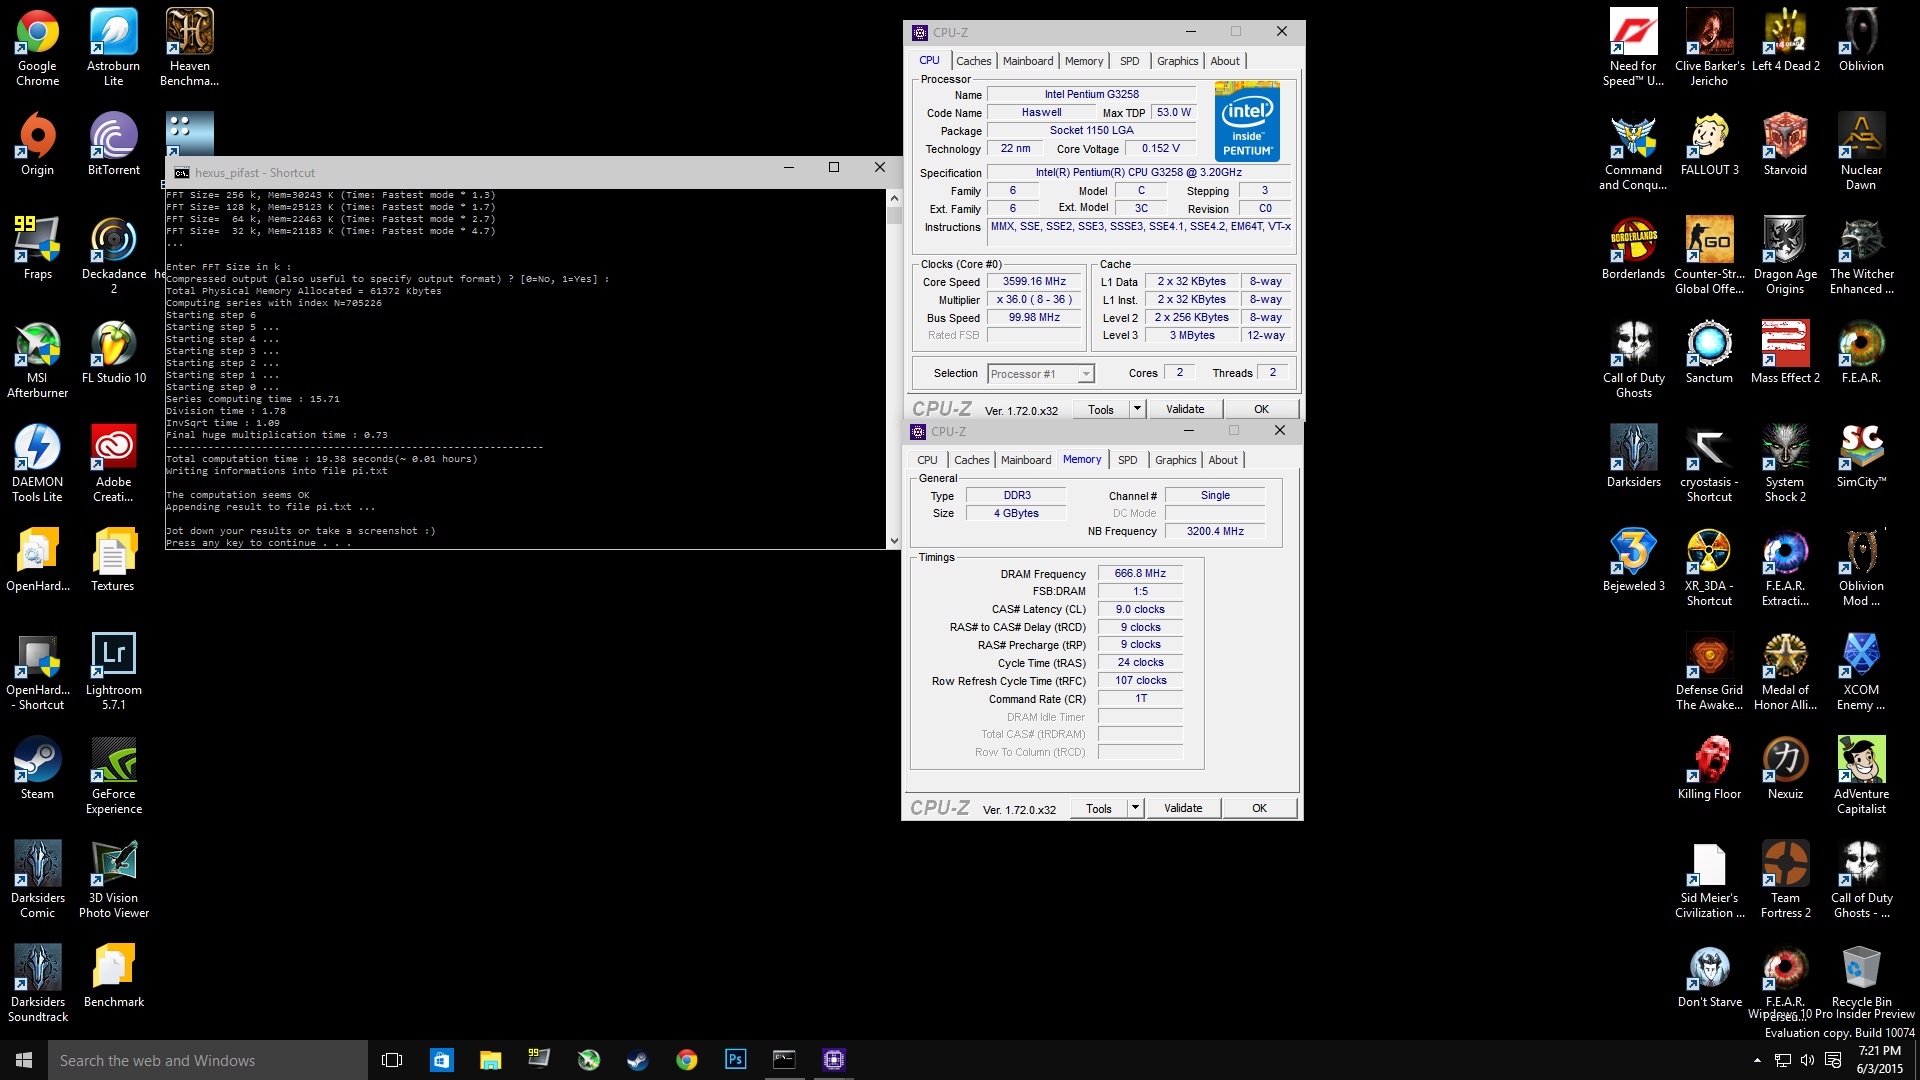1920x1080 pixels.
Task: Click volume icon in system tray
Action: tap(1807, 1060)
